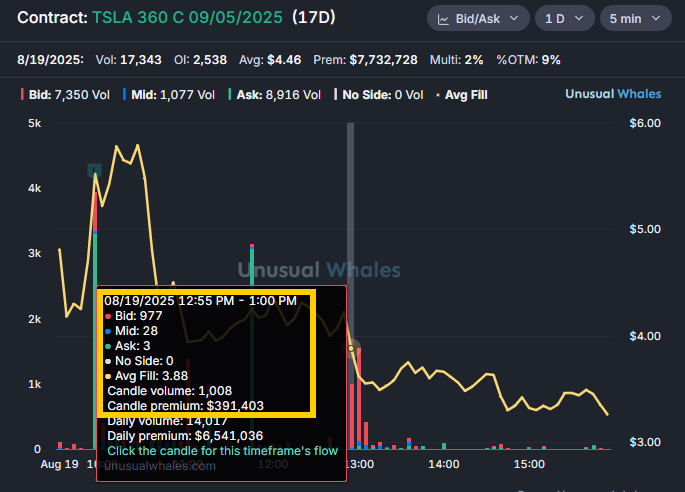Image resolution: width=685 pixels, height=492 pixels.
Task: Toggle the No Side volume legend entry
Action: coord(378,95)
